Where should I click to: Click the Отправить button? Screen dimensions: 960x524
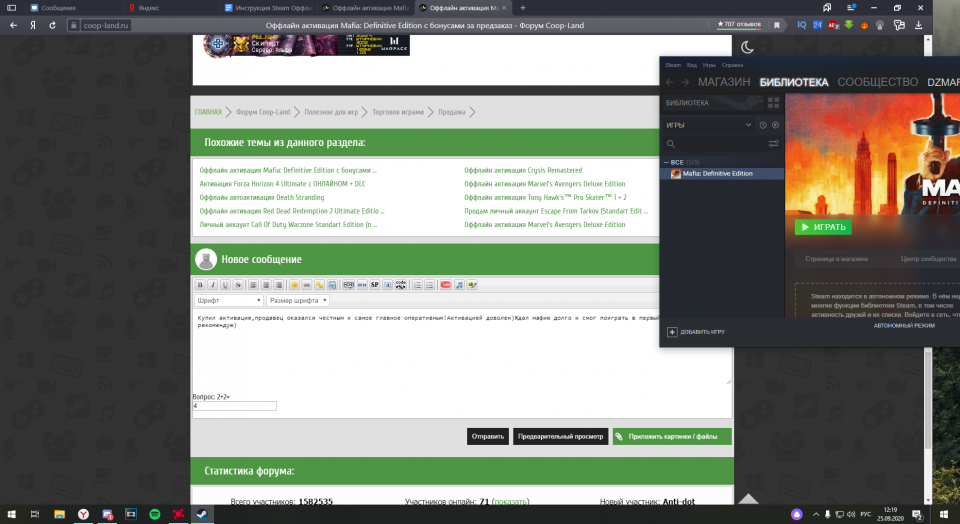487,436
